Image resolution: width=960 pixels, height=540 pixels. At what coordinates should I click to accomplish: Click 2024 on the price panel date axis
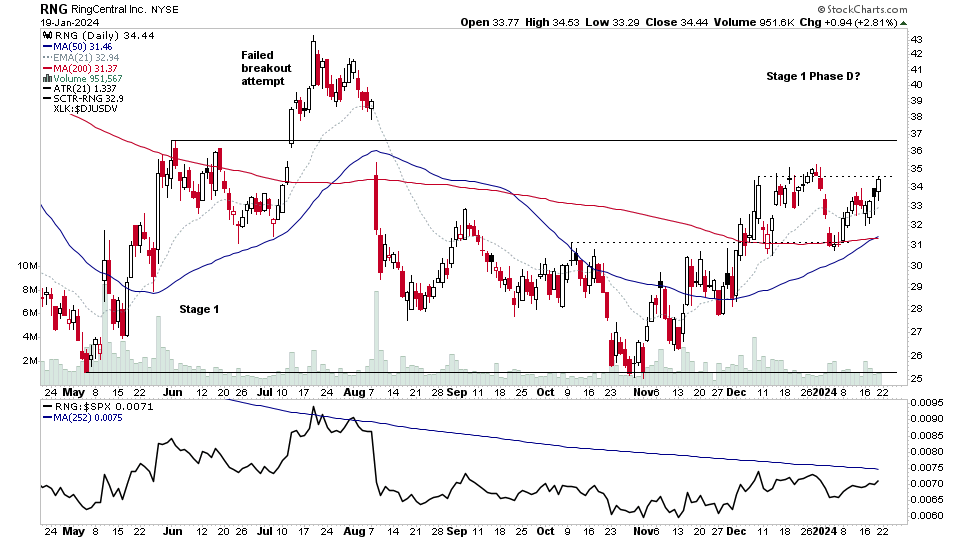824,392
